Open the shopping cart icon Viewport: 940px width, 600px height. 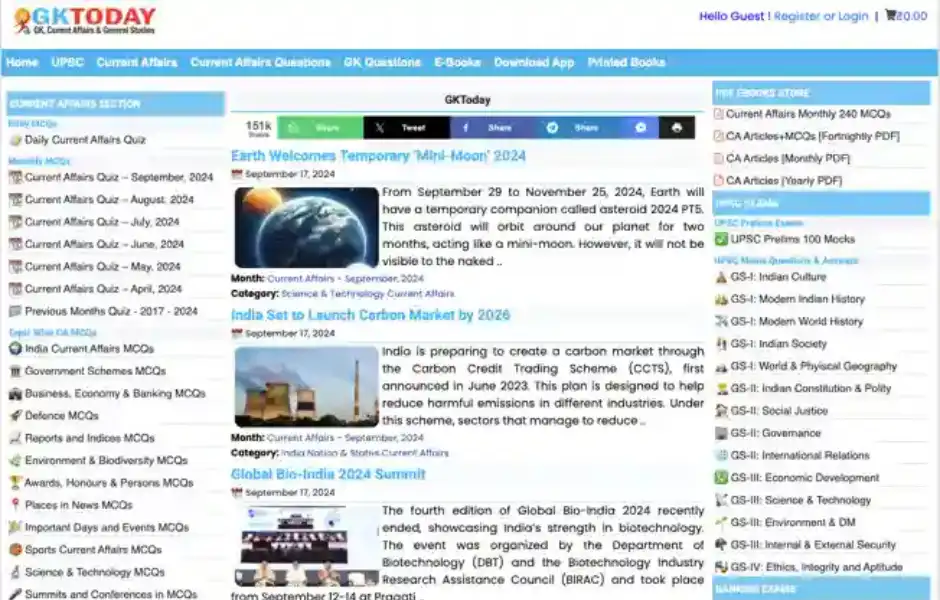[890, 15]
